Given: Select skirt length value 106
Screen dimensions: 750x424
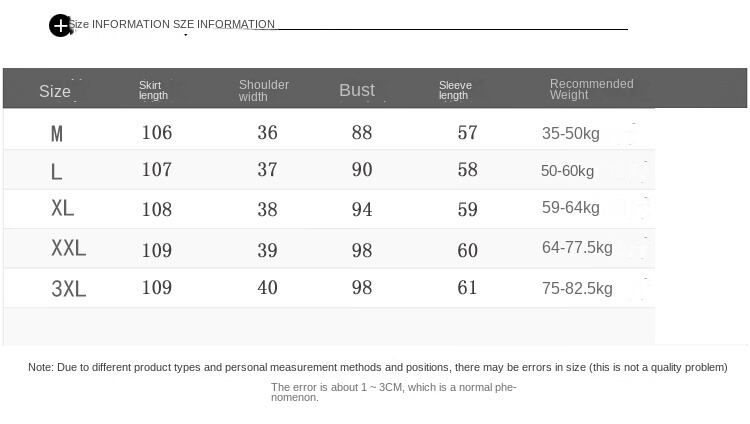Looking at the screenshot, I should pyautogui.click(x=157, y=132).
